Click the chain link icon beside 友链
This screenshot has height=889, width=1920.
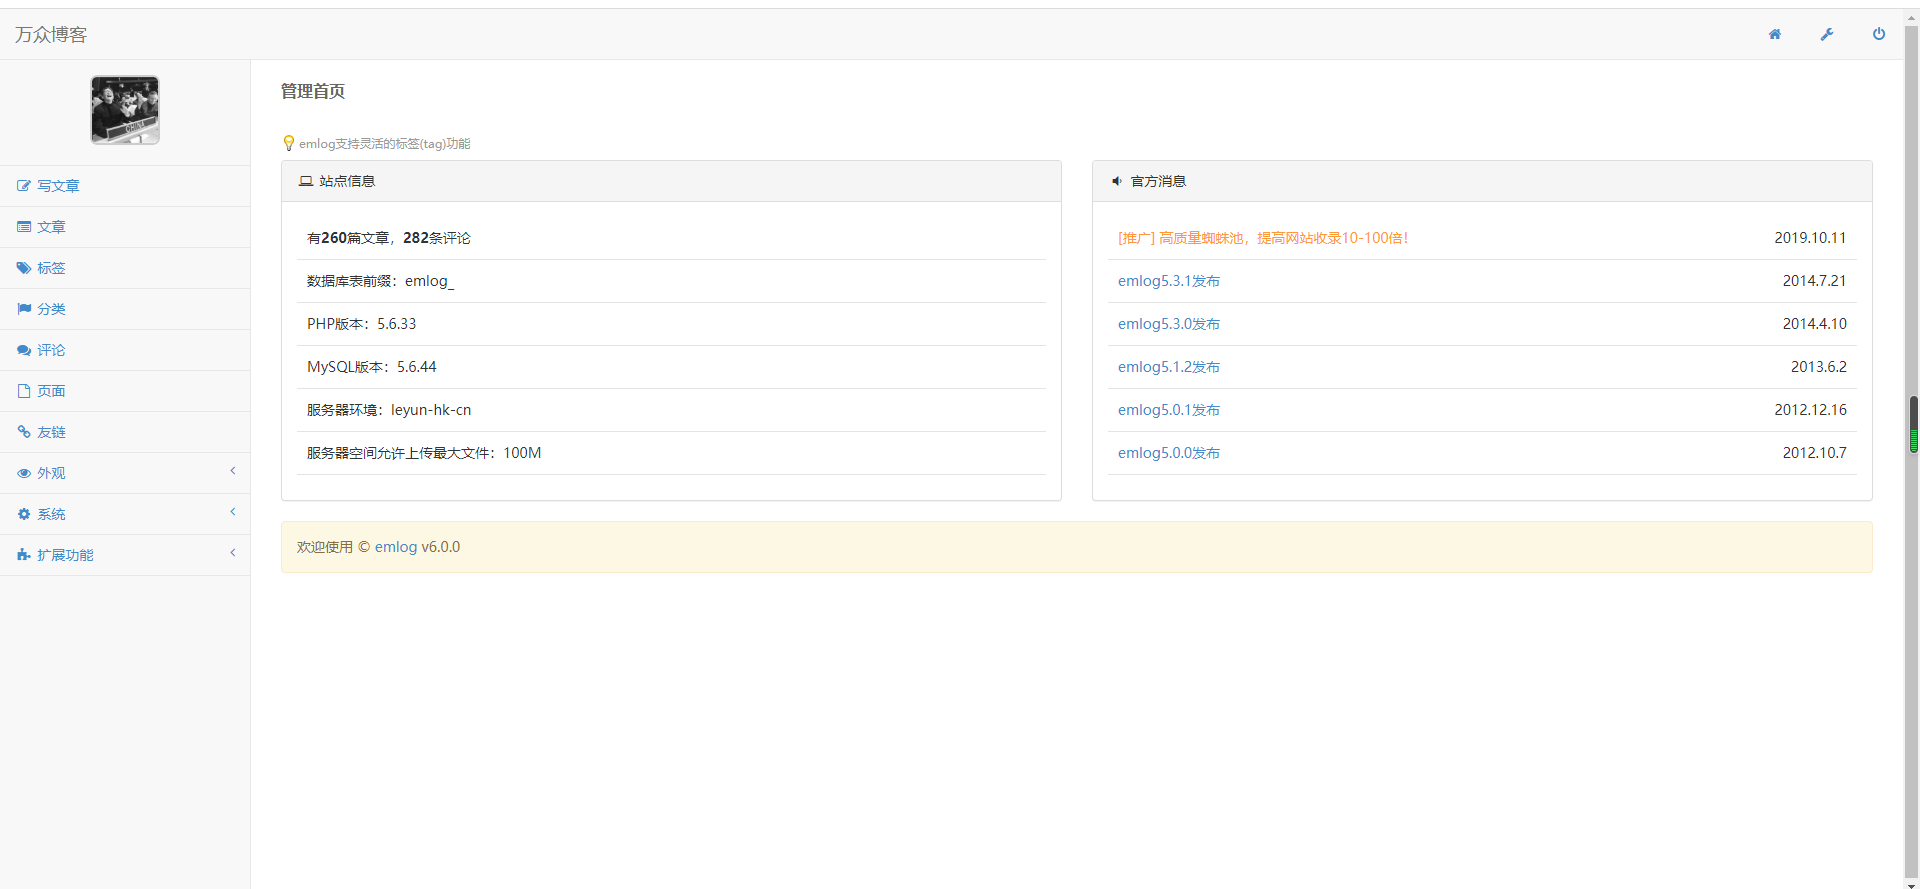[24, 432]
